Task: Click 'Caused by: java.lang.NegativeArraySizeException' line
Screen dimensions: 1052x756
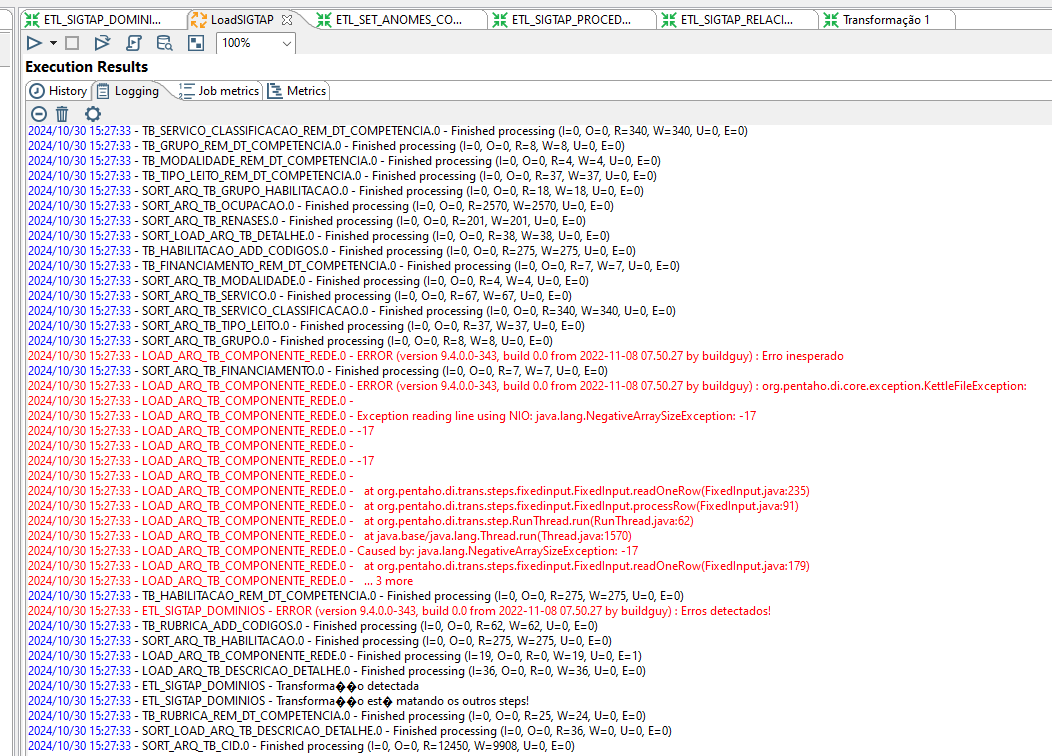Action: (333, 551)
